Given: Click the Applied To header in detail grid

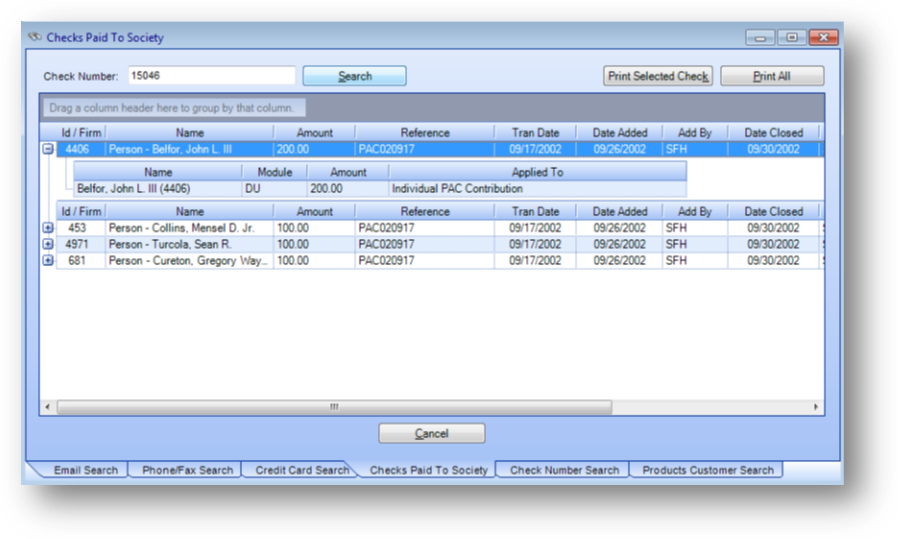Looking at the screenshot, I should click(x=538, y=172).
